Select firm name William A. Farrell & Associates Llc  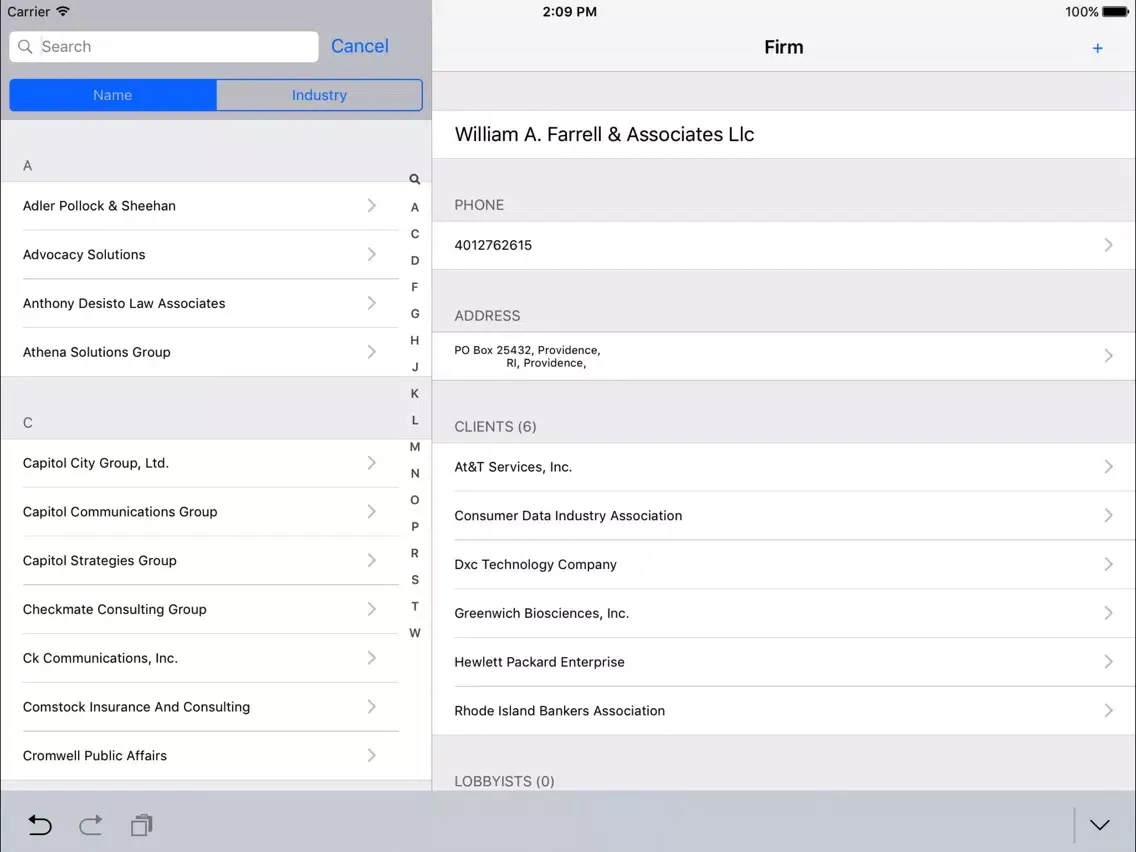604,134
